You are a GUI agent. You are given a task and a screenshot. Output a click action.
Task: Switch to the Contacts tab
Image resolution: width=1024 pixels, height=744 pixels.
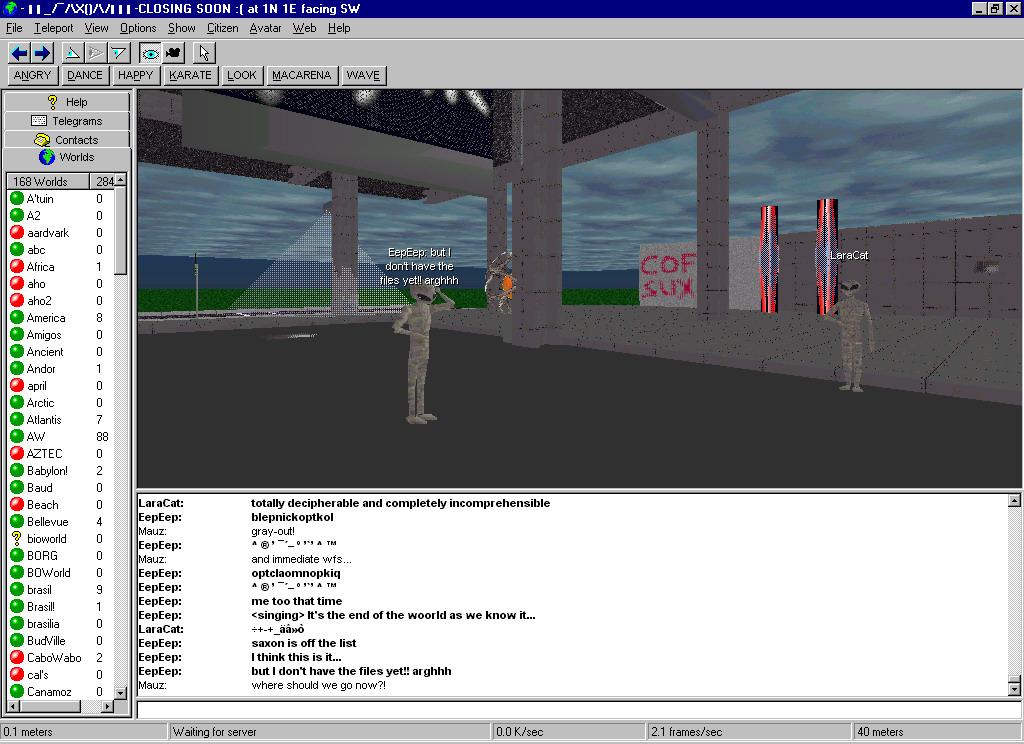(x=67, y=140)
